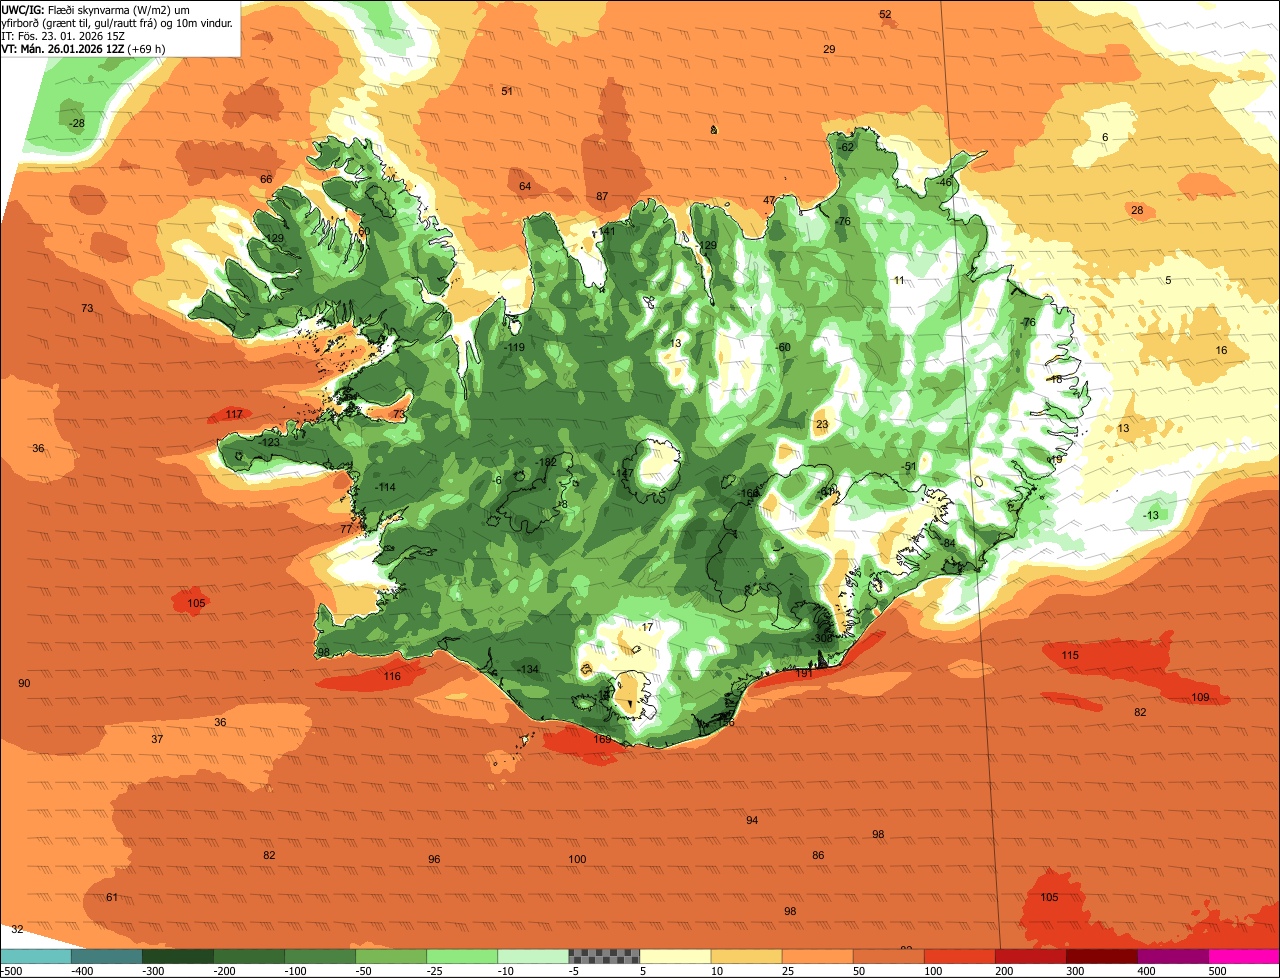This screenshot has height=978, width=1280.
Task: Click the '28' value in the northeast sea
Action: (1137, 210)
